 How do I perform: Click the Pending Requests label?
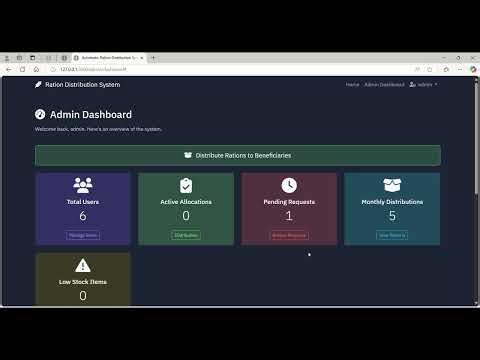pyautogui.click(x=289, y=202)
